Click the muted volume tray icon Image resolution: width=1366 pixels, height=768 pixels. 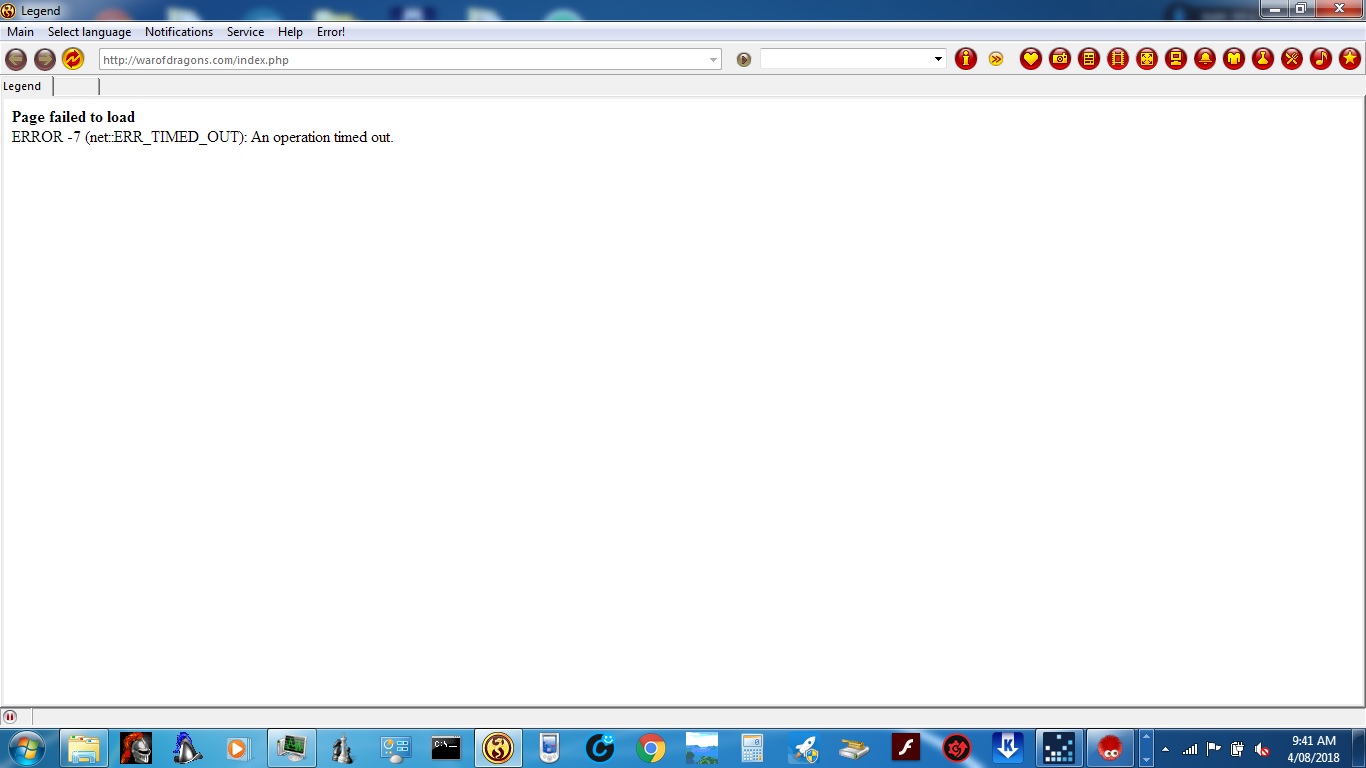[1262, 749]
